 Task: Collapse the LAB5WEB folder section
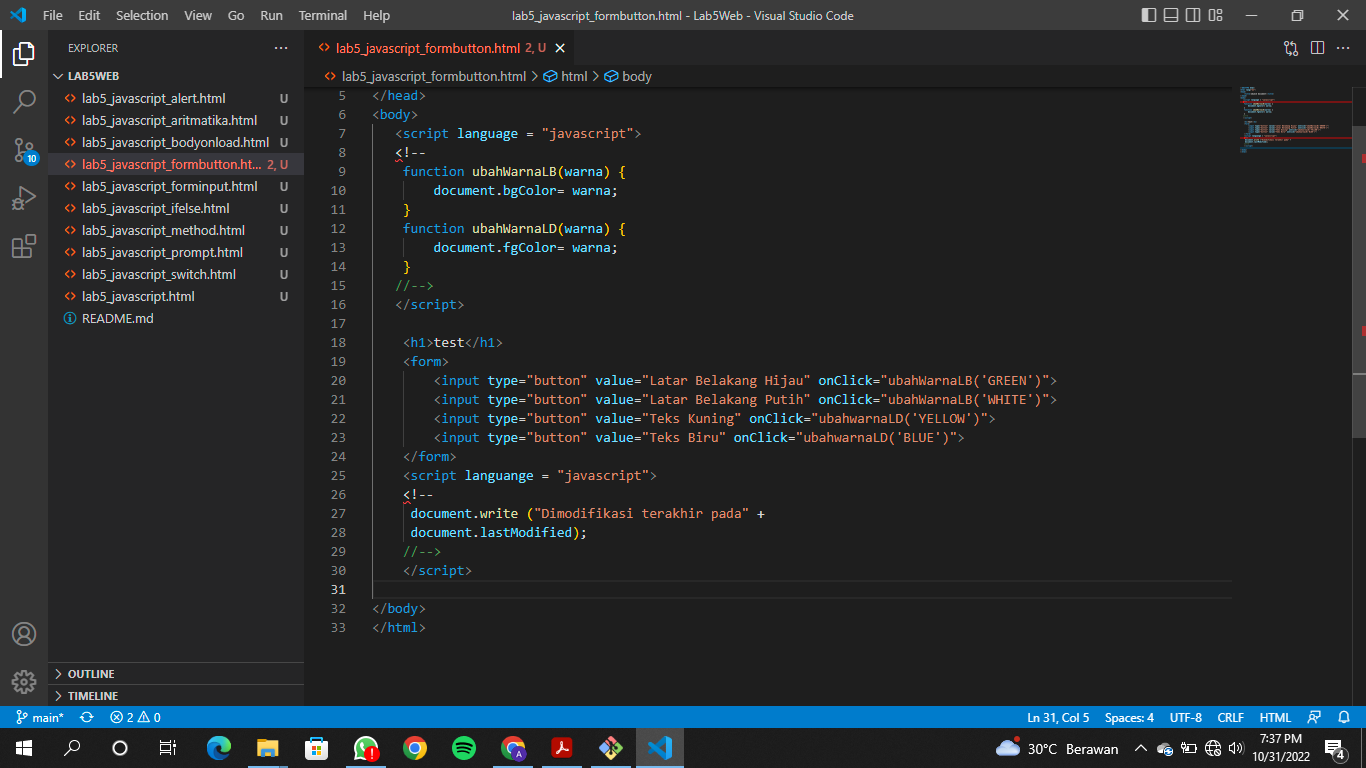(x=176, y=76)
